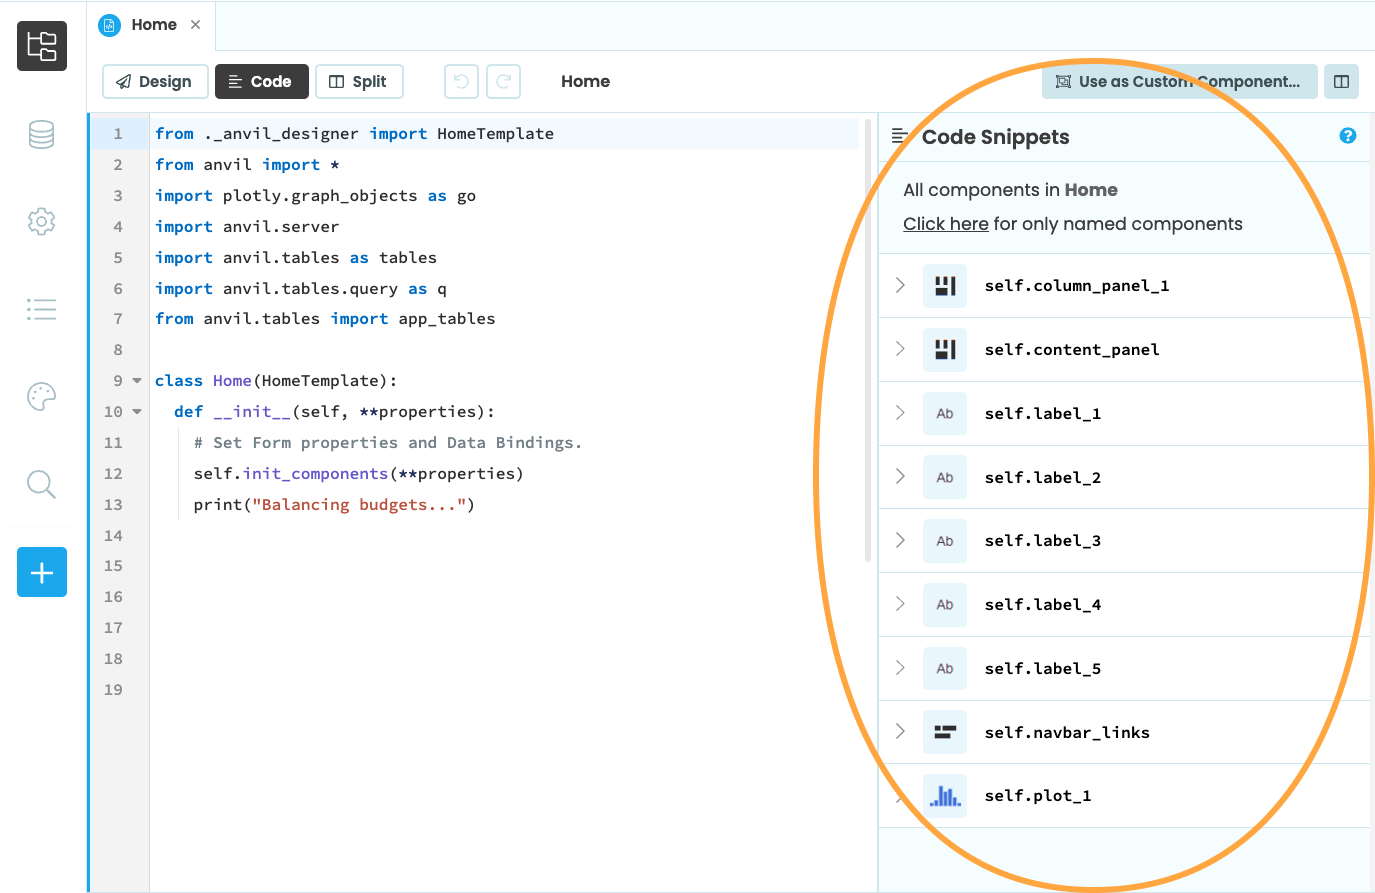Click the Ab icon beside self.label_1
Image resolution: width=1375 pixels, height=893 pixels.
(945, 413)
